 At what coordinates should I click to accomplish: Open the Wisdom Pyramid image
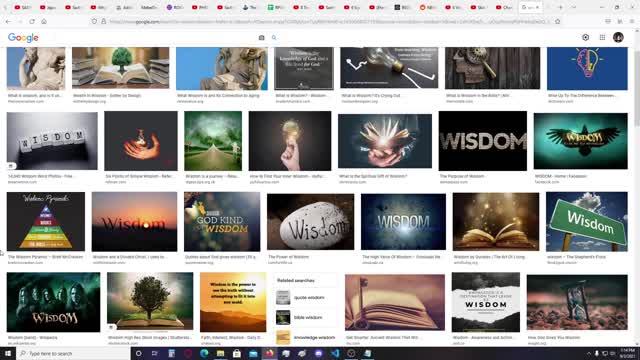(x=46, y=222)
